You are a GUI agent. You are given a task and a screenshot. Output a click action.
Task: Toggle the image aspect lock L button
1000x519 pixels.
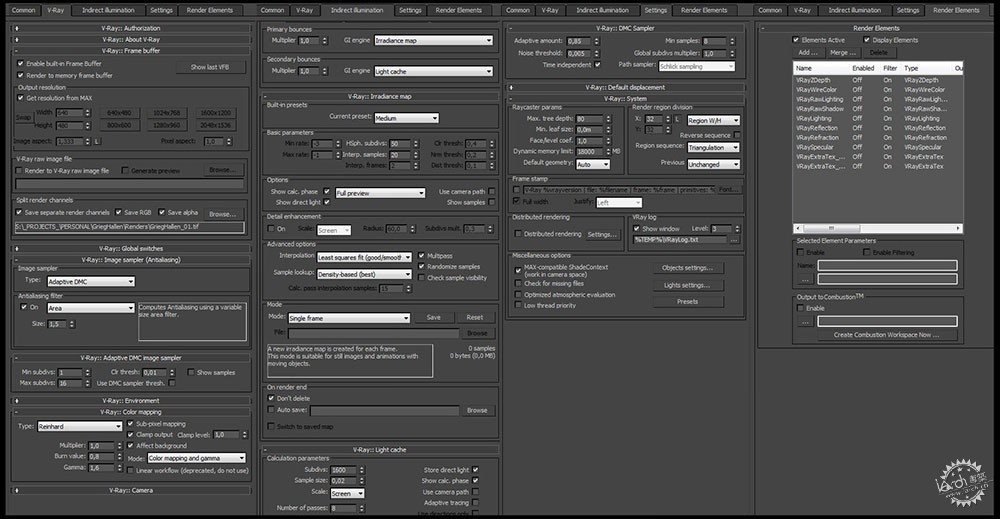tap(98, 142)
